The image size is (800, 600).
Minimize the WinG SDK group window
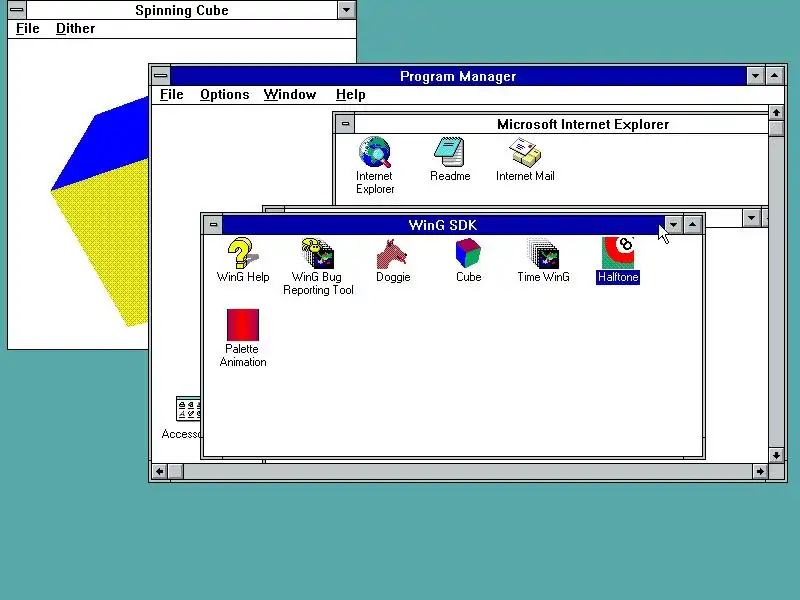tap(673, 224)
